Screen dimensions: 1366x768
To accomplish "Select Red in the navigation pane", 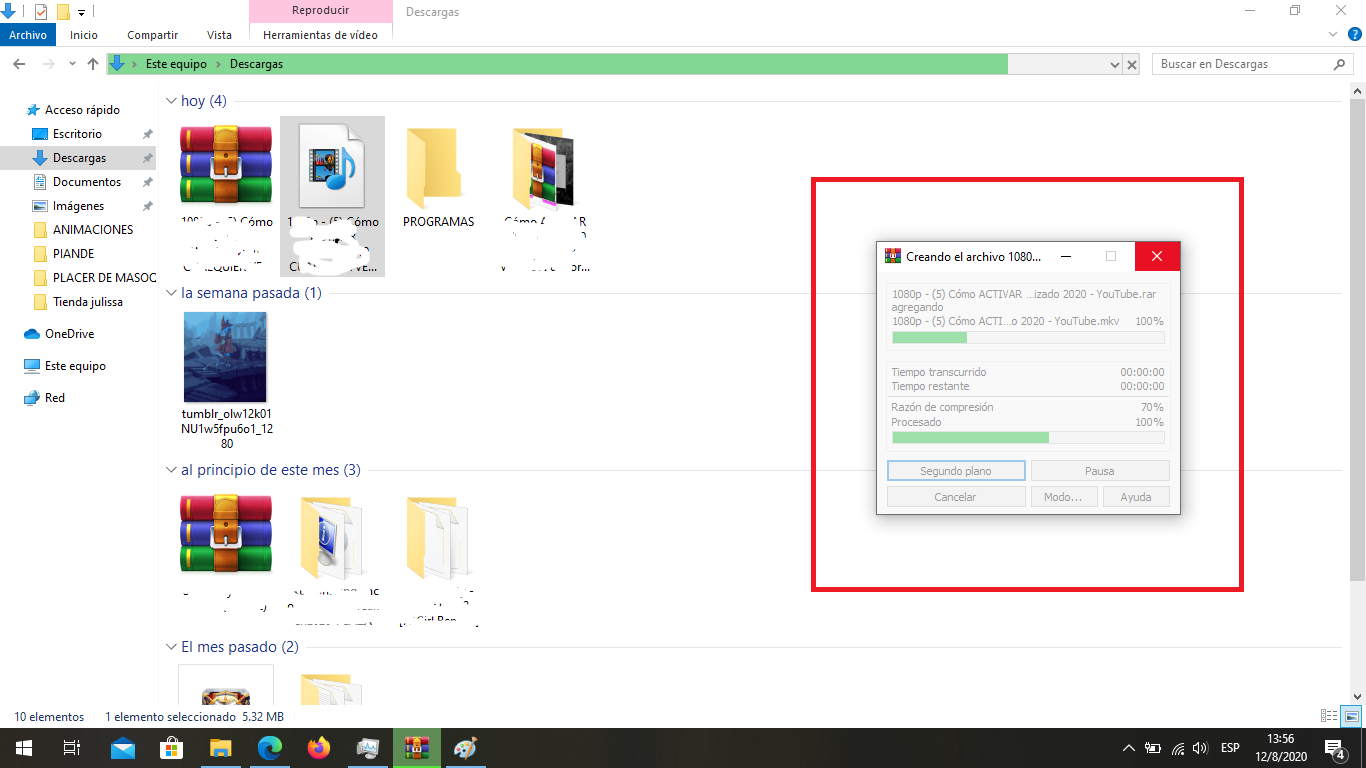I will (55, 398).
